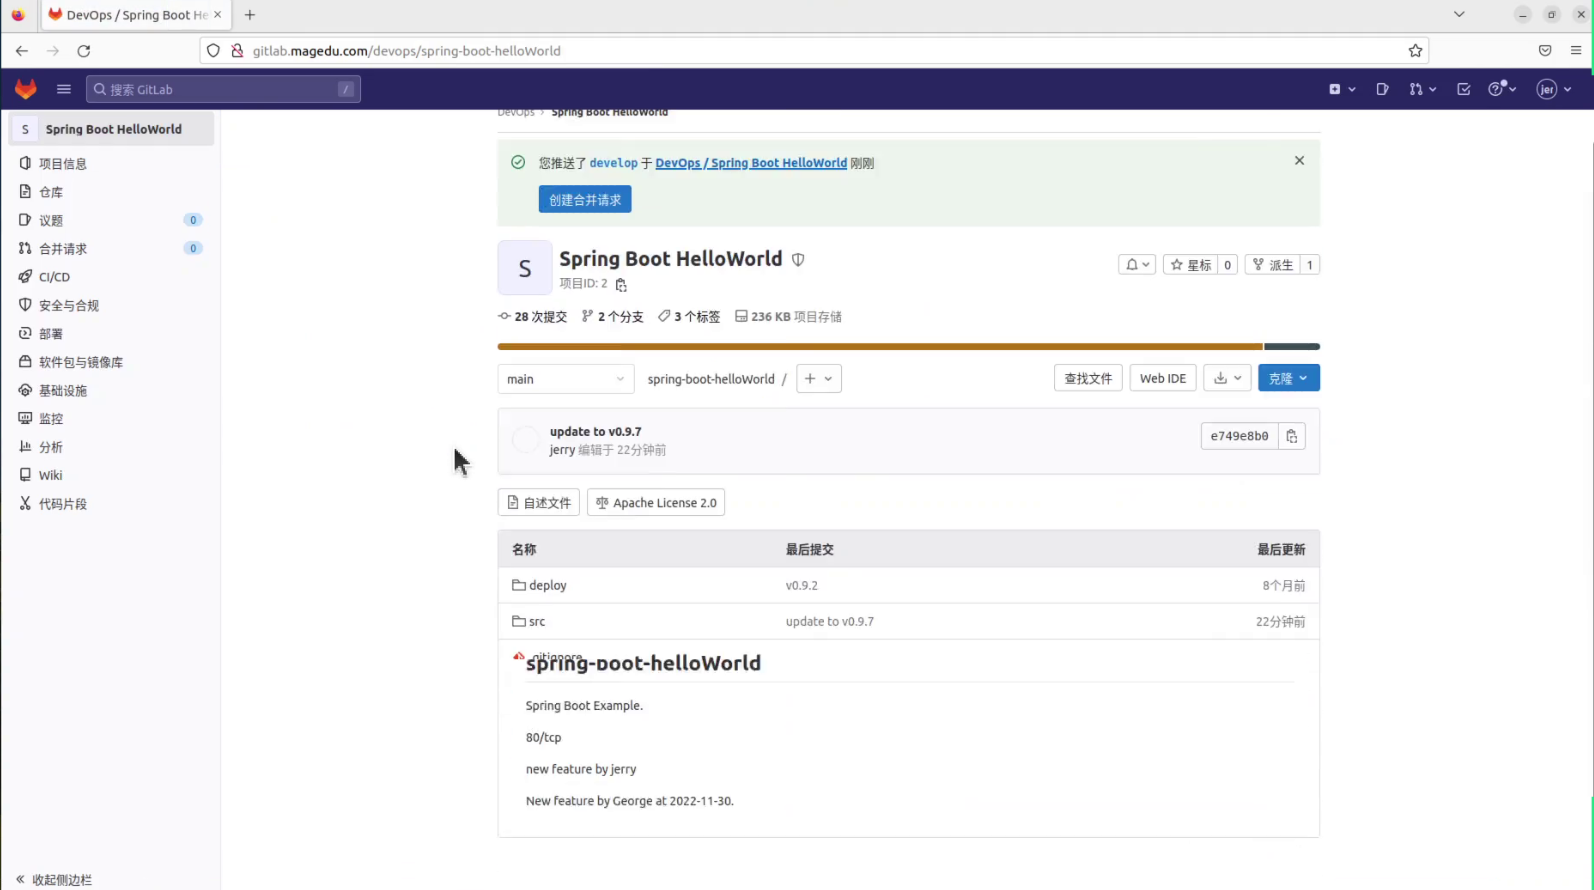Focus the GitLab search box
The width and height of the screenshot is (1594, 890).
[223, 89]
